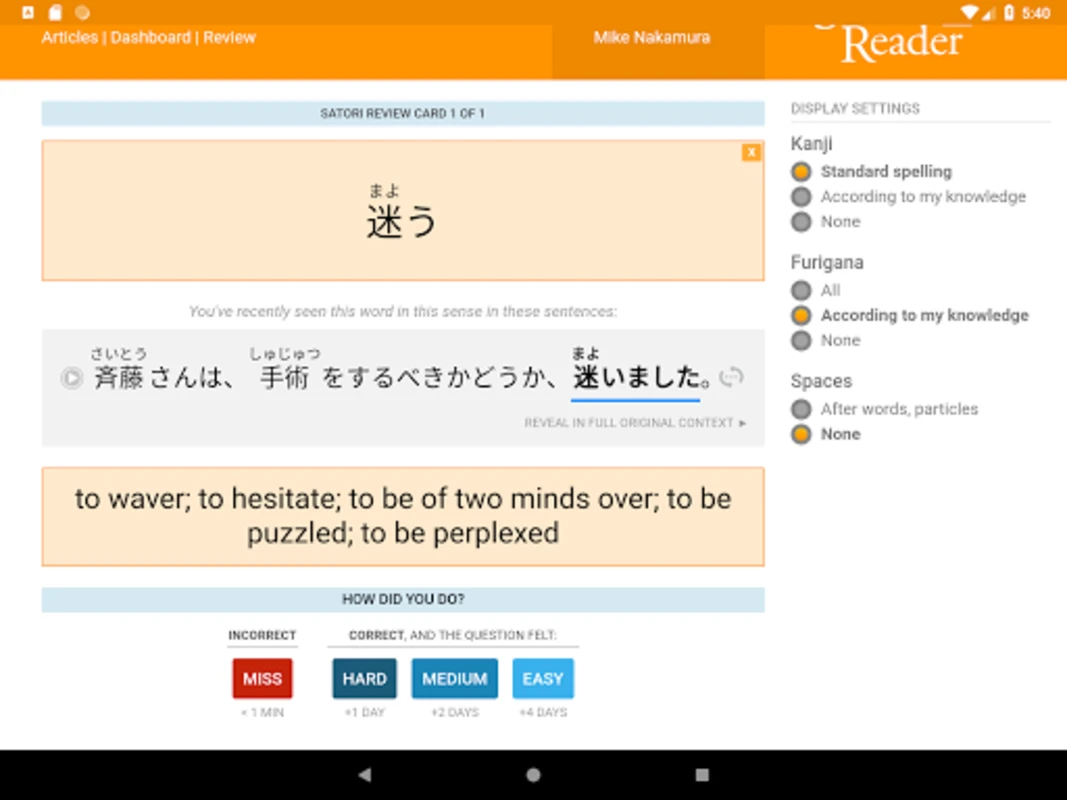The width and height of the screenshot is (1067, 800).
Task: Click the link icon after the sentence
Action: click(x=732, y=376)
